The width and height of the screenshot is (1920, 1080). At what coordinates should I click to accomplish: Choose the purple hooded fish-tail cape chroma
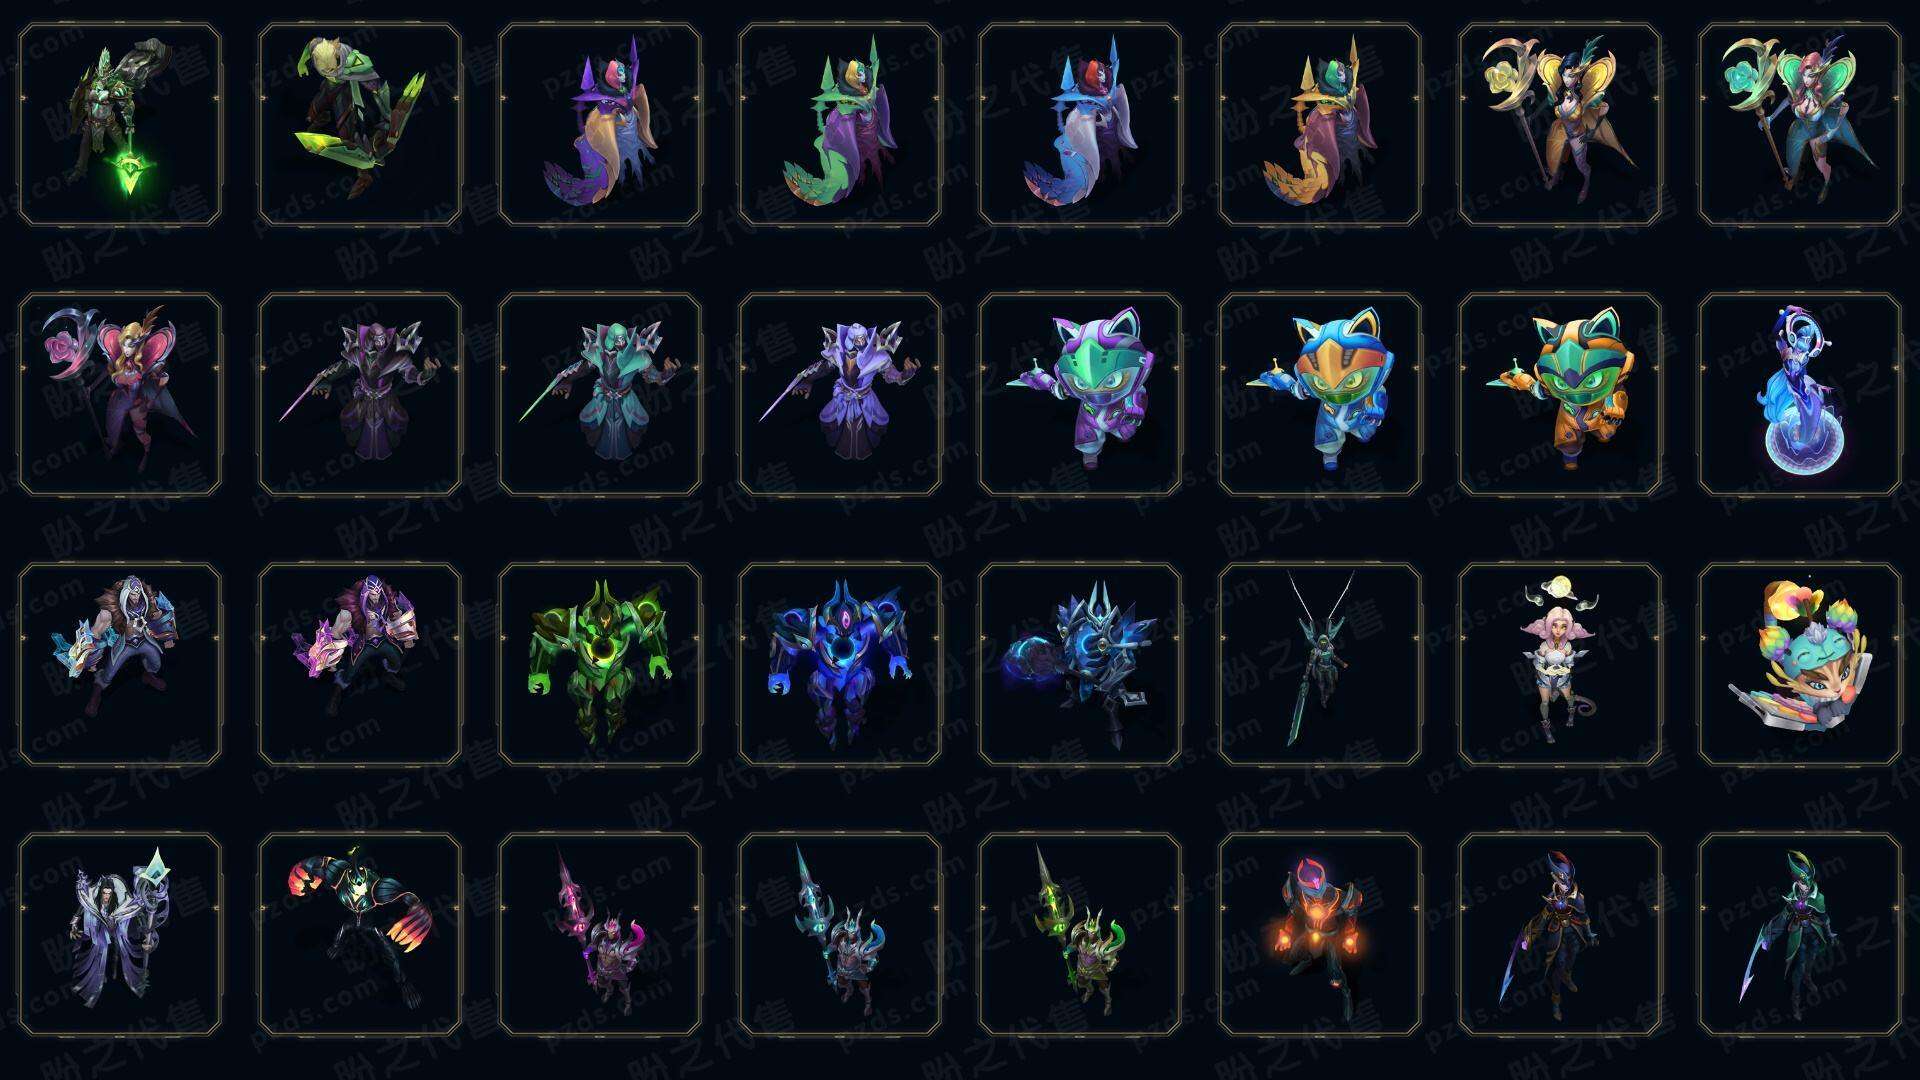click(600, 125)
